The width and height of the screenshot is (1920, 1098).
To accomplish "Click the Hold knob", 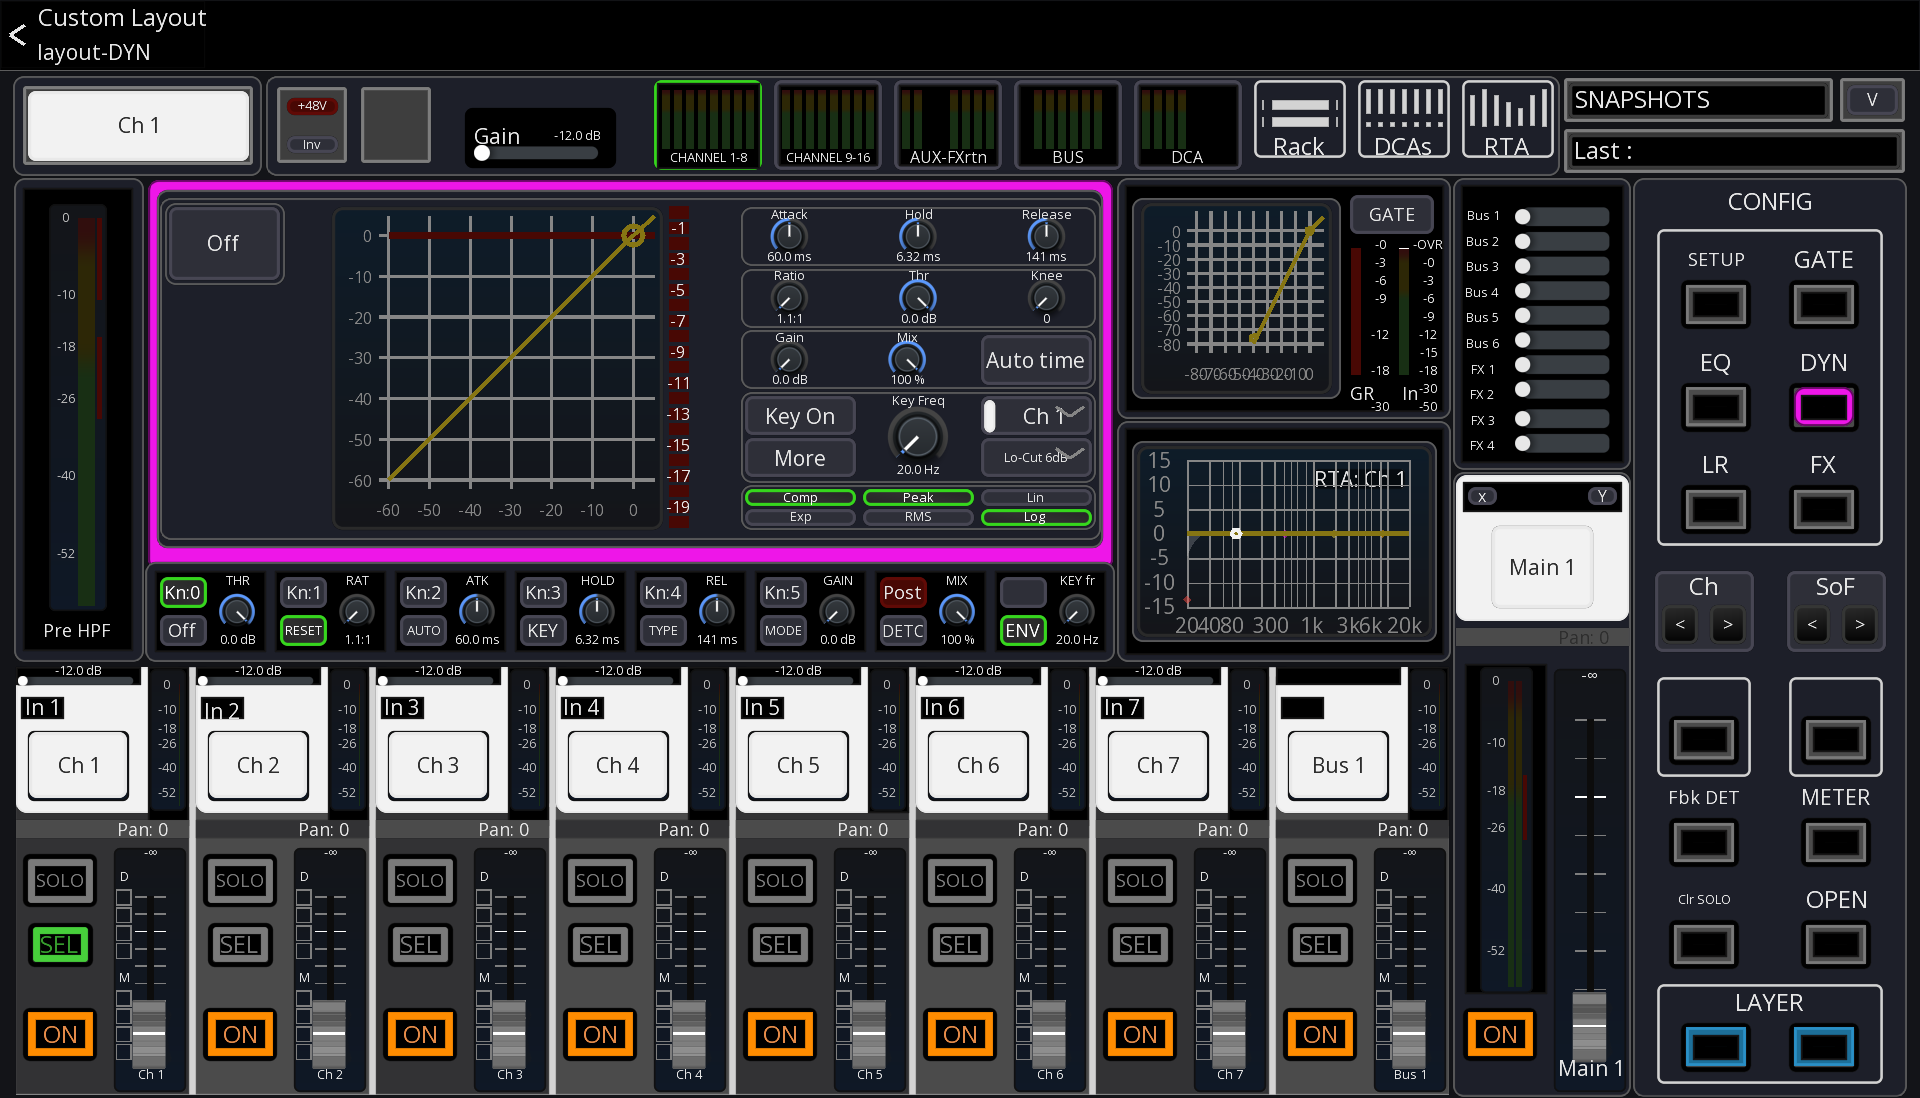I will point(917,236).
